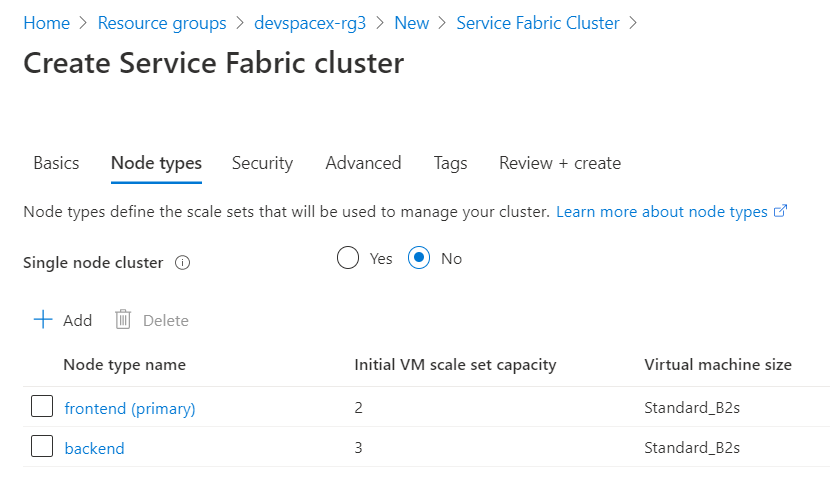
Task: Open Service Fabric Cluster breadcrumb
Action: 538,23
